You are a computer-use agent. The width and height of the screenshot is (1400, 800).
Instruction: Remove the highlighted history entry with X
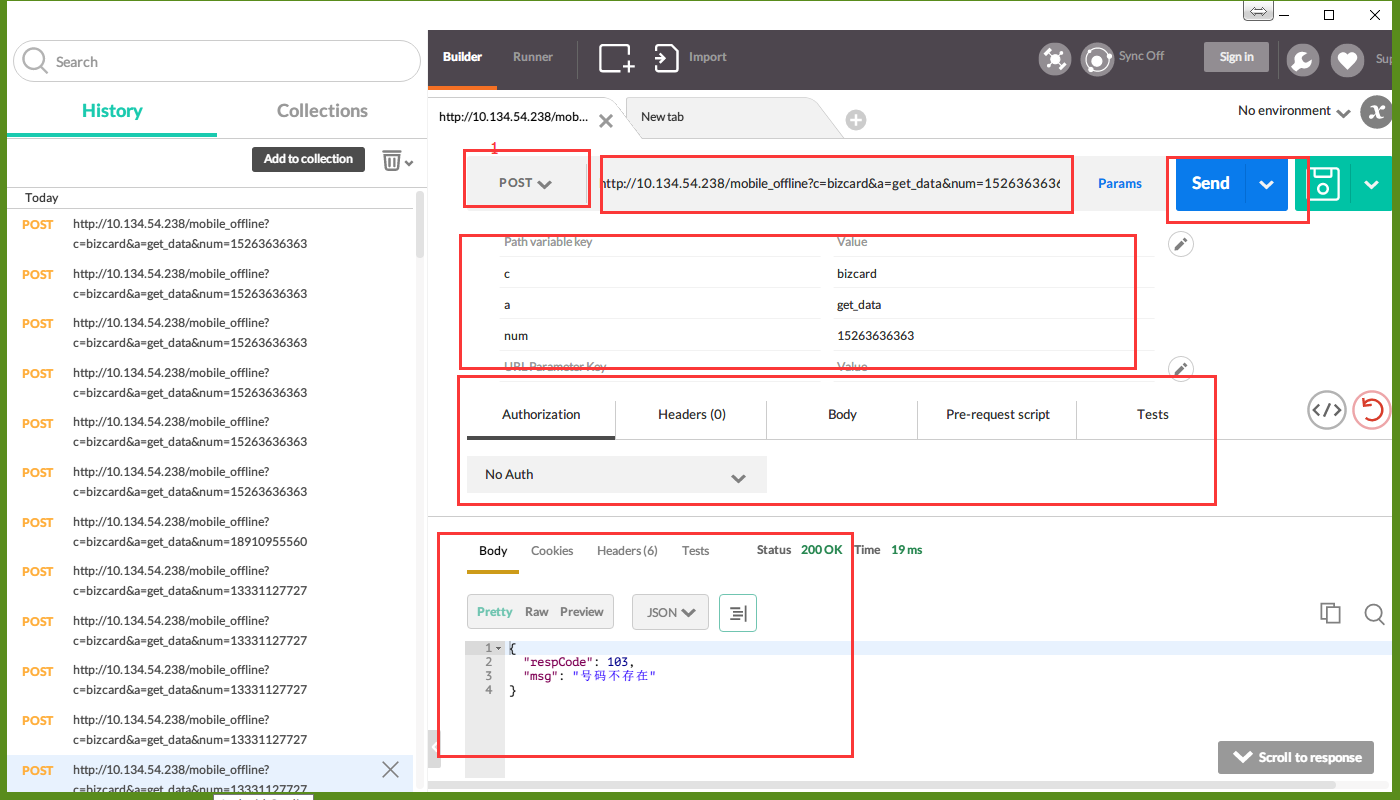391,769
